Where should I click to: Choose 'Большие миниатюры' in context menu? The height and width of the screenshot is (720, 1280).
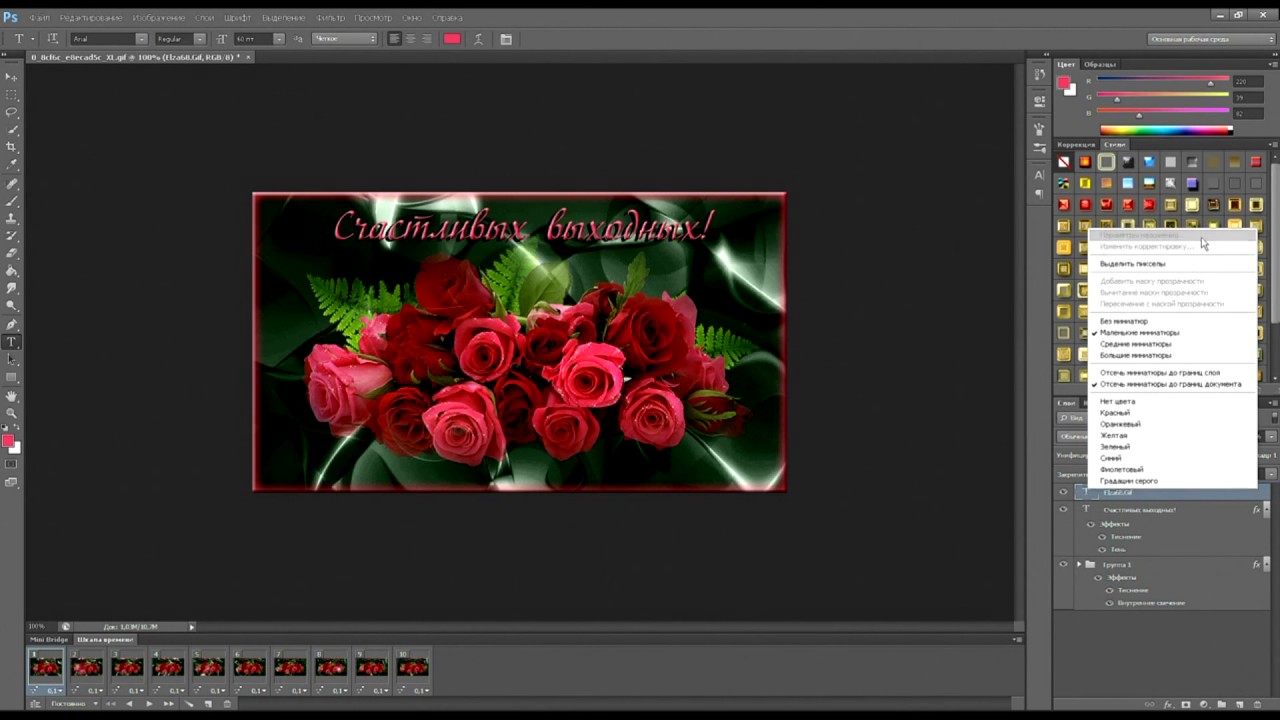click(x=1135, y=355)
